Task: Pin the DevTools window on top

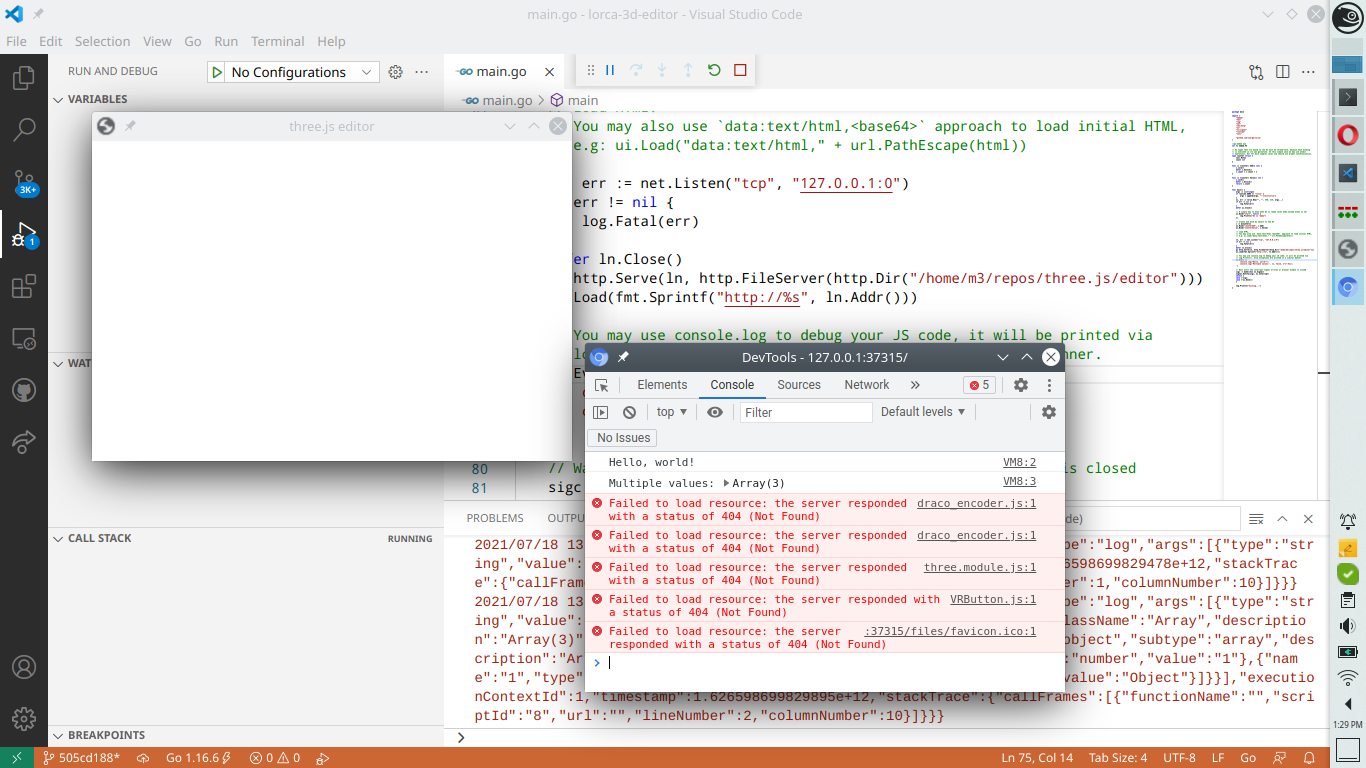Action: pos(623,357)
